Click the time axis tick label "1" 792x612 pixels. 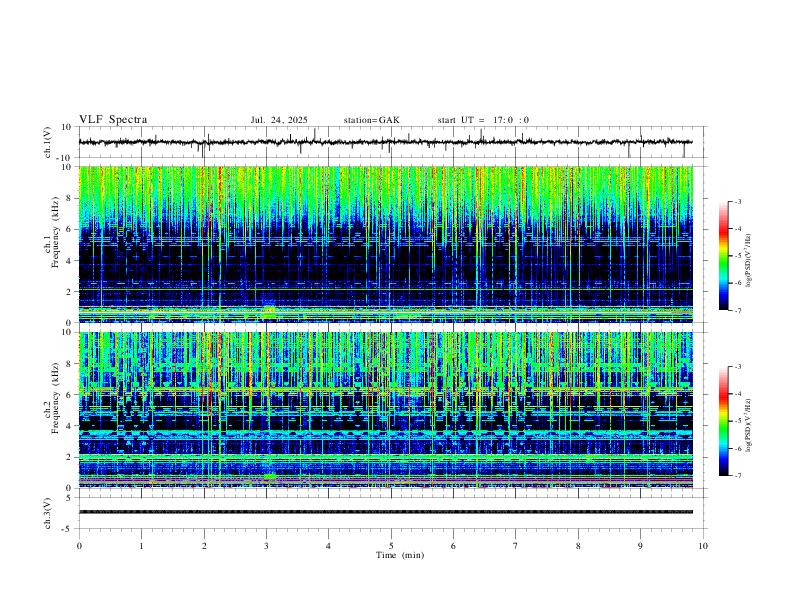141,546
